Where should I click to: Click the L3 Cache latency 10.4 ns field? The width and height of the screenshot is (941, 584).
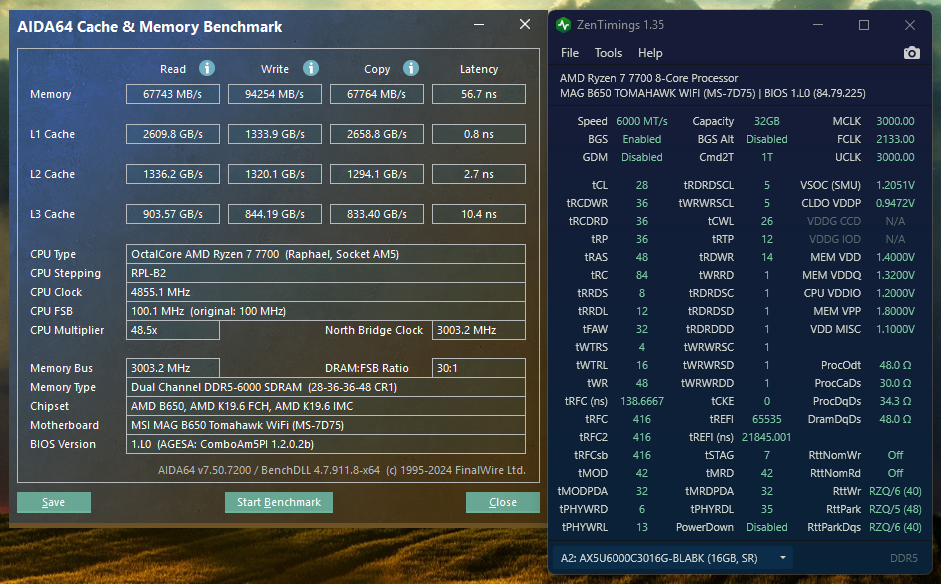coord(479,214)
